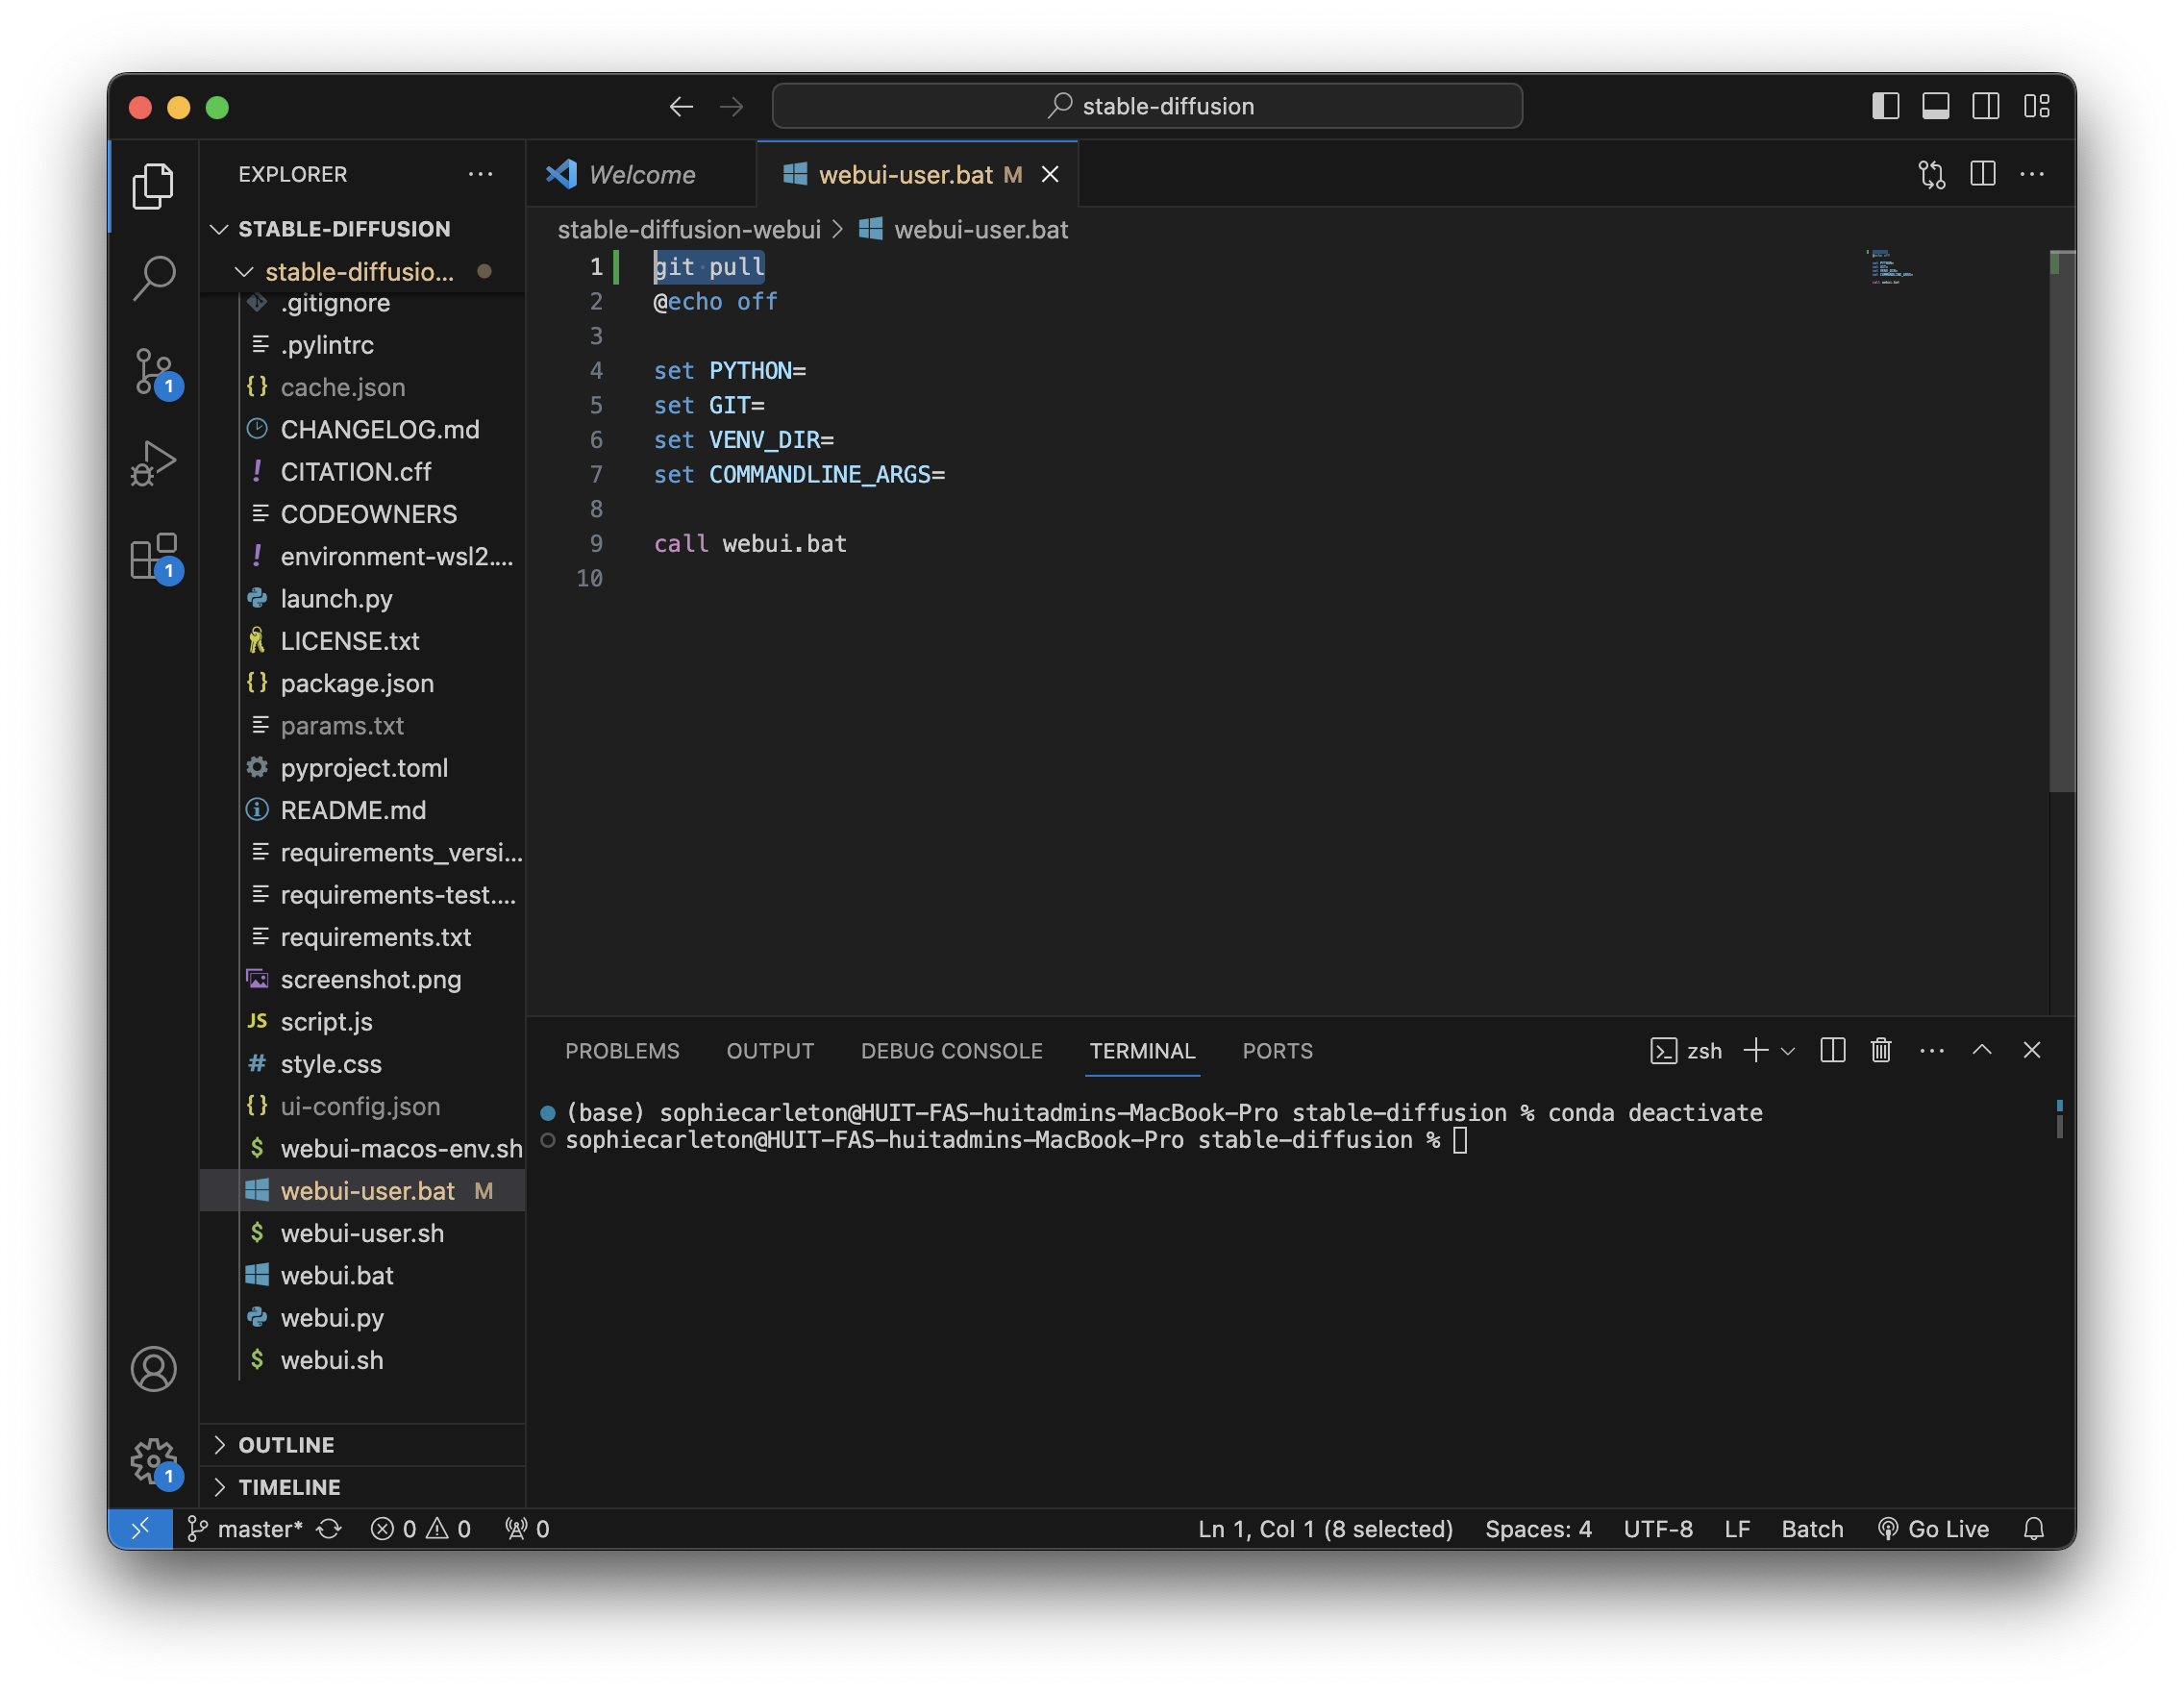Toggle bottom panel visibility

tap(1935, 106)
